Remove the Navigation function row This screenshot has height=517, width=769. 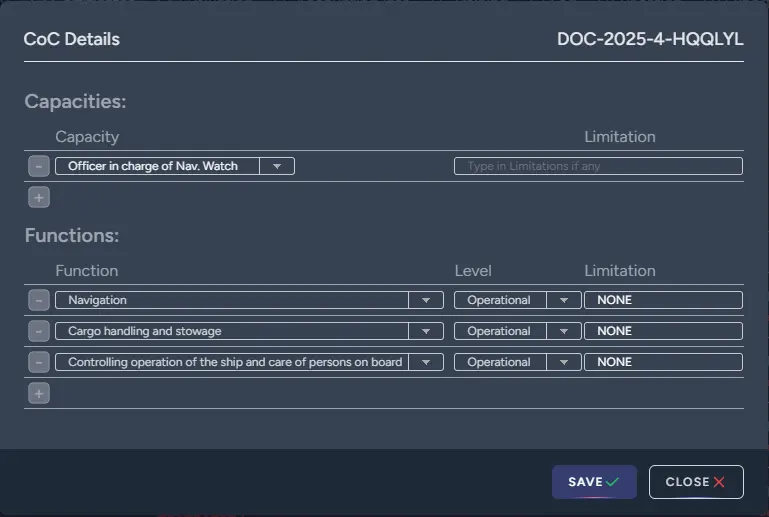tap(38, 300)
